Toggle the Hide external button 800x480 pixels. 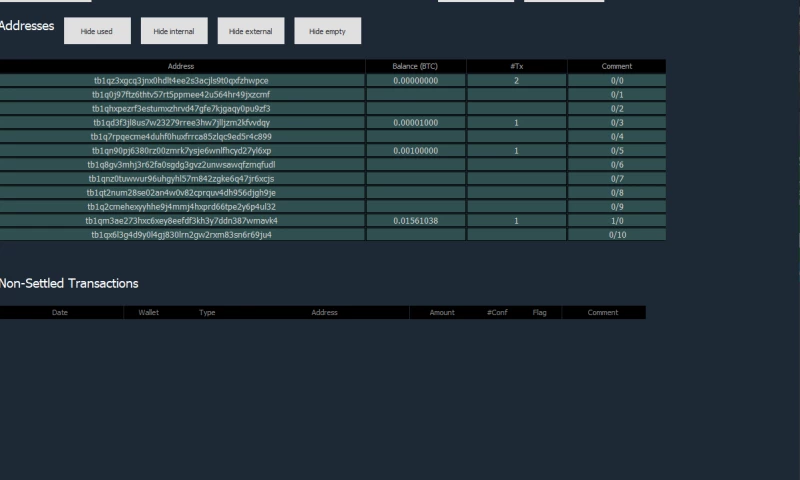(x=251, y=31)
